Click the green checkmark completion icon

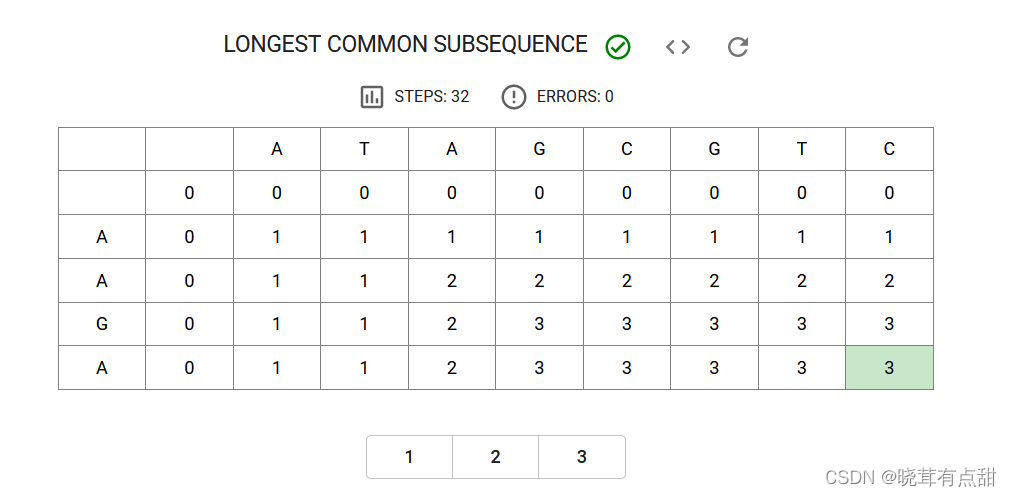tap(618, 47)
